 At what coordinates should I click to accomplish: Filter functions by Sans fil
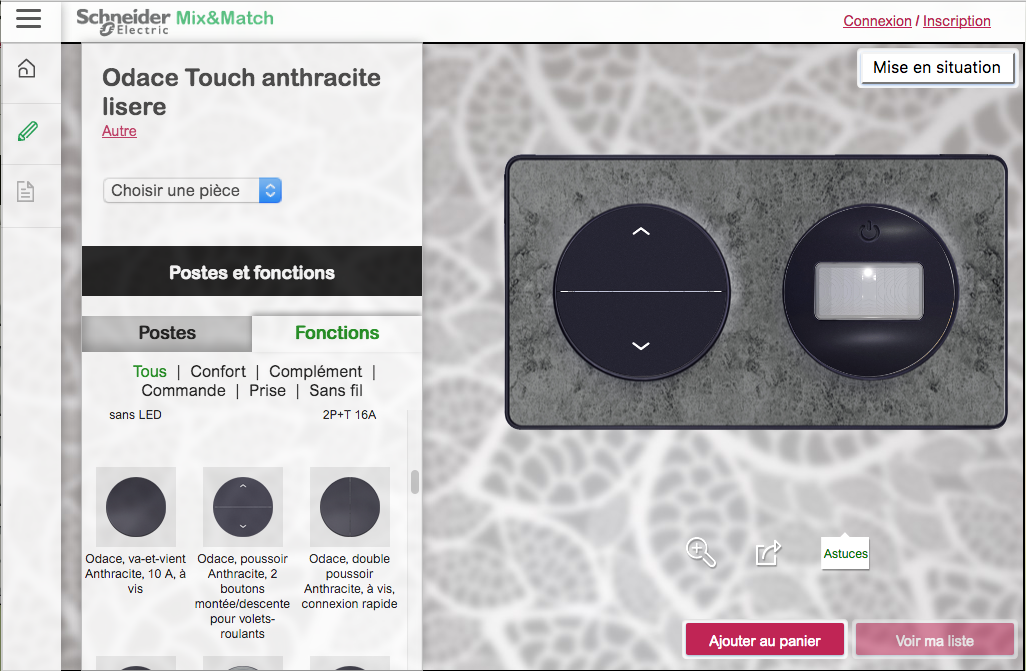pos(336,391)
